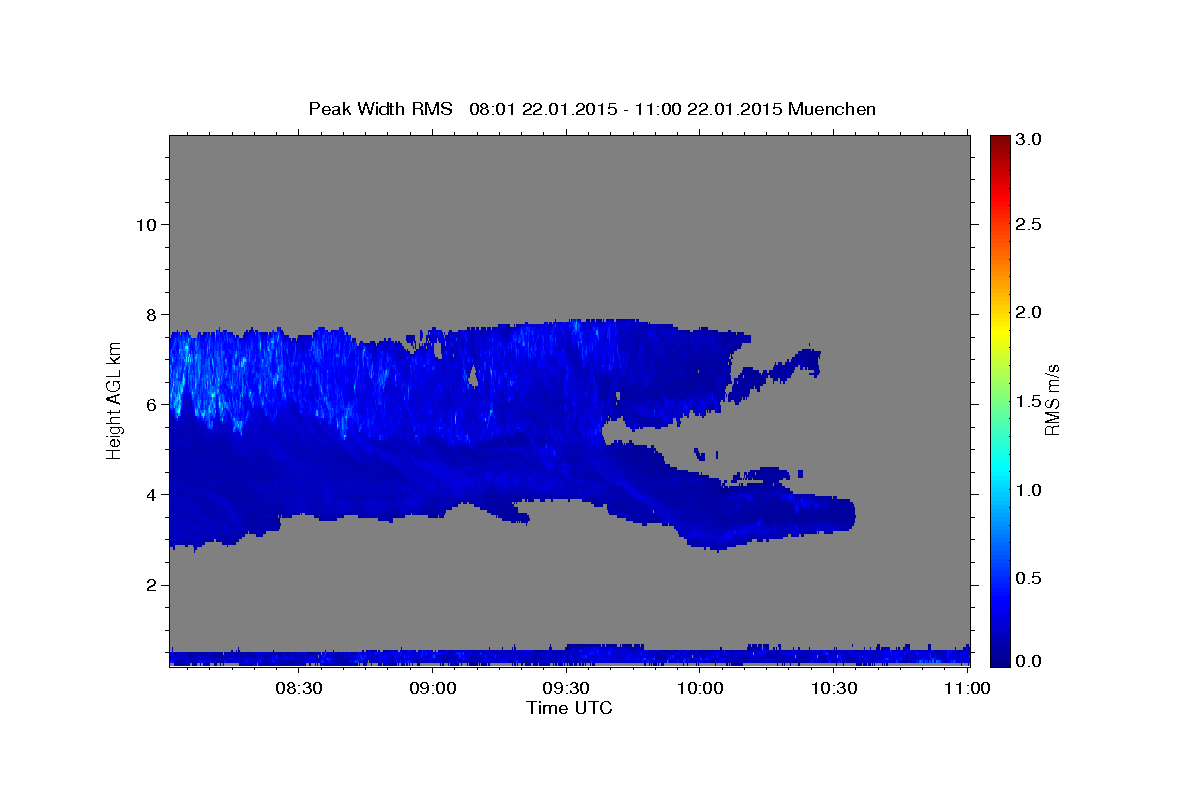Click the dark blue bottom of colorbar

click(999, 657)
